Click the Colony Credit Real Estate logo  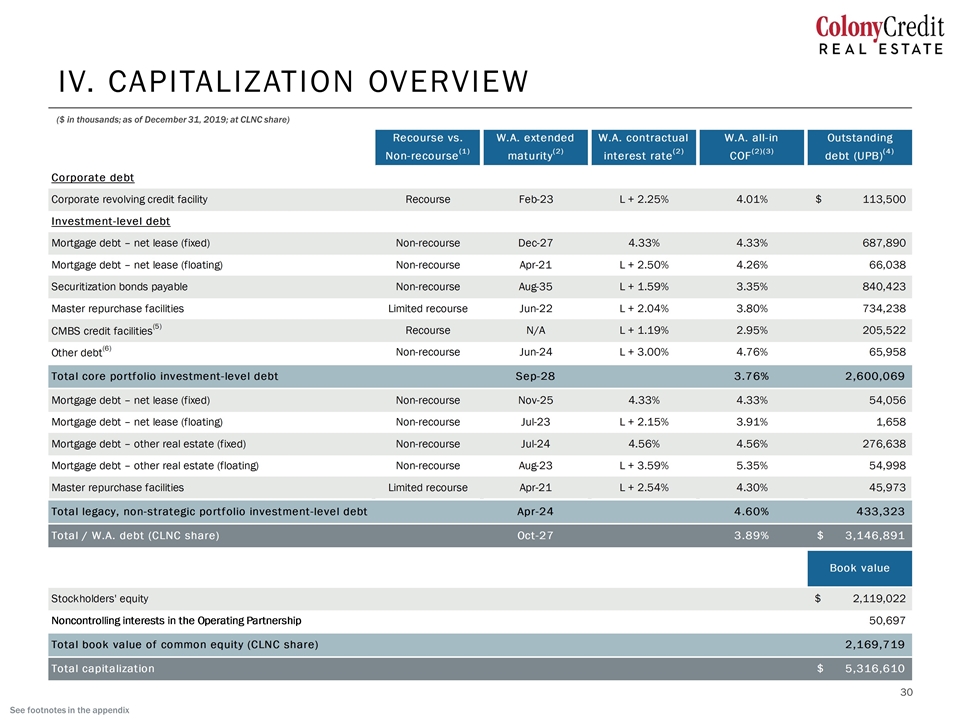click(880, 36)
